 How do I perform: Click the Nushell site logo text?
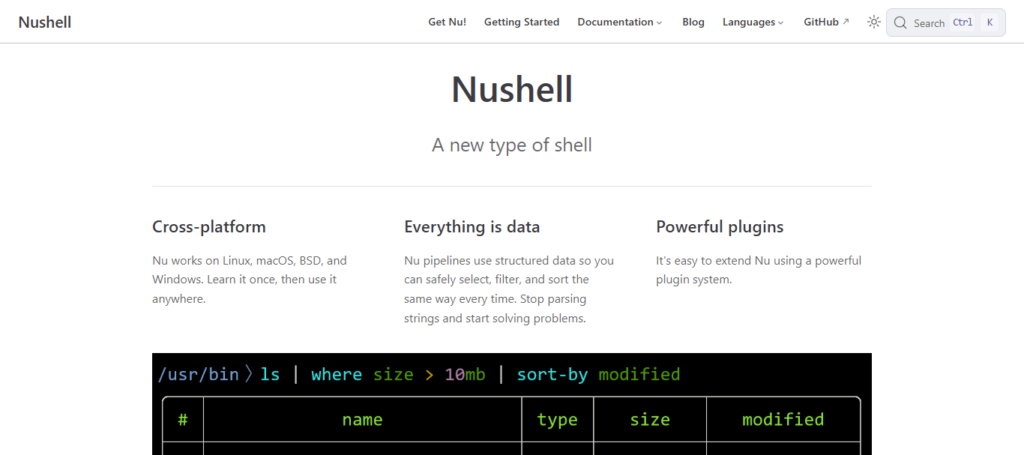pyautogui.click(x=44, y=22)
